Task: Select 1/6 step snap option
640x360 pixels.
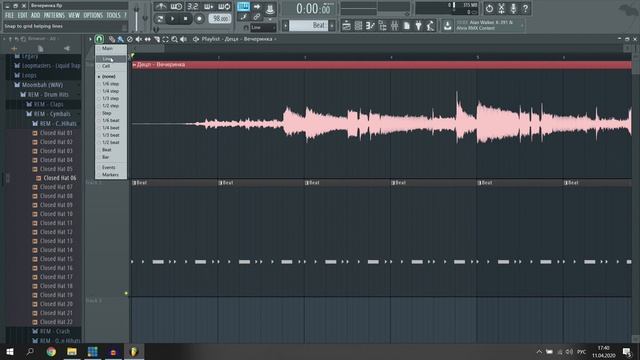Action: coord(110,84)
